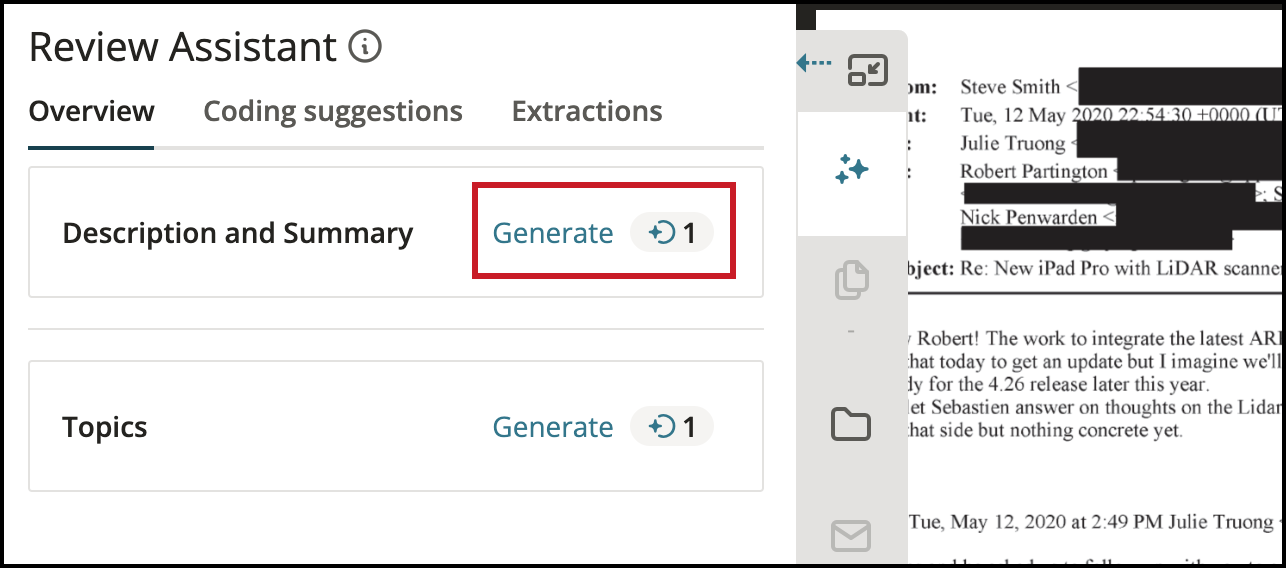Viewport: 1286px width, 568px height.
Task: Open the Extractions tab
Action: pyautogui.click(x=587, y=111)
